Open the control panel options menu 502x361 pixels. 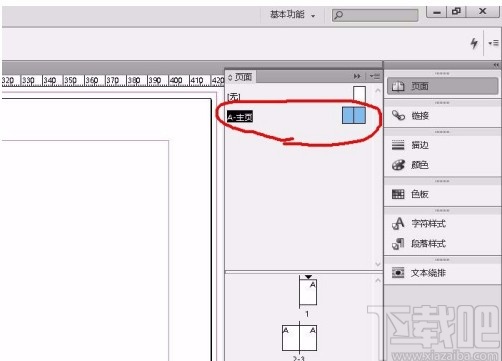coord(493,43)
